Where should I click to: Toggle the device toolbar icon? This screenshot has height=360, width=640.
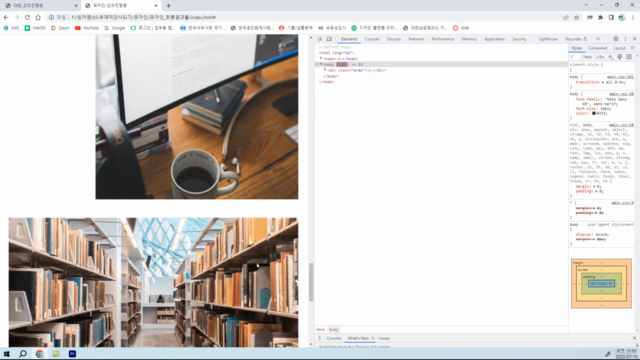pyautogui.click(x=329, y=39)
